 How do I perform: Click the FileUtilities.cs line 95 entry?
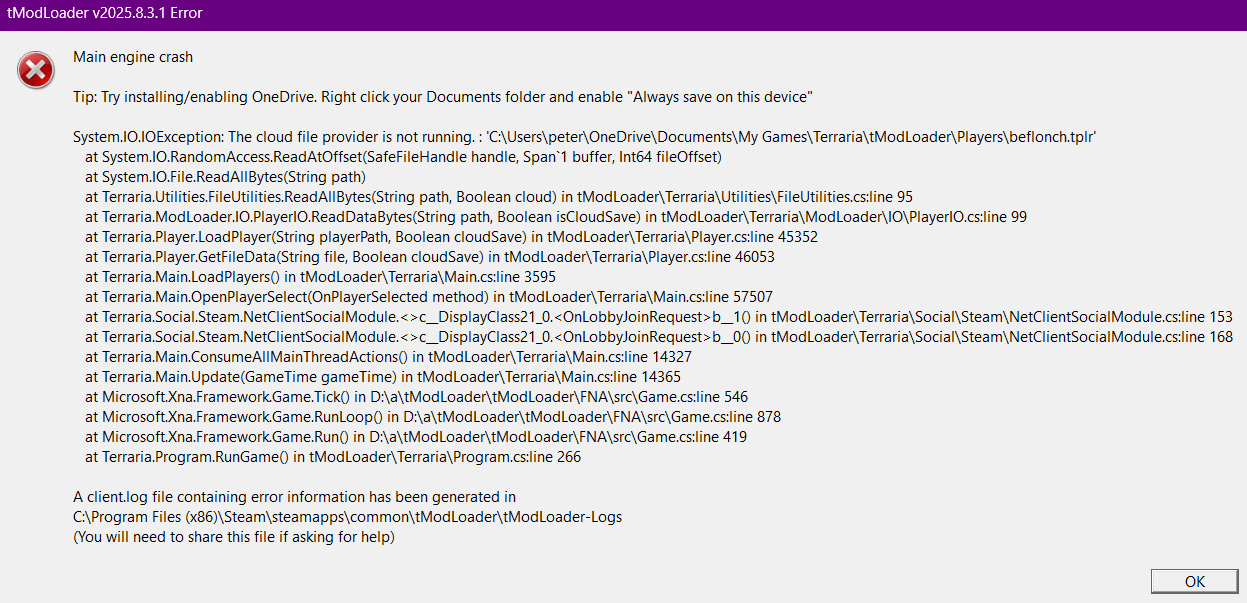pos(499,197)
